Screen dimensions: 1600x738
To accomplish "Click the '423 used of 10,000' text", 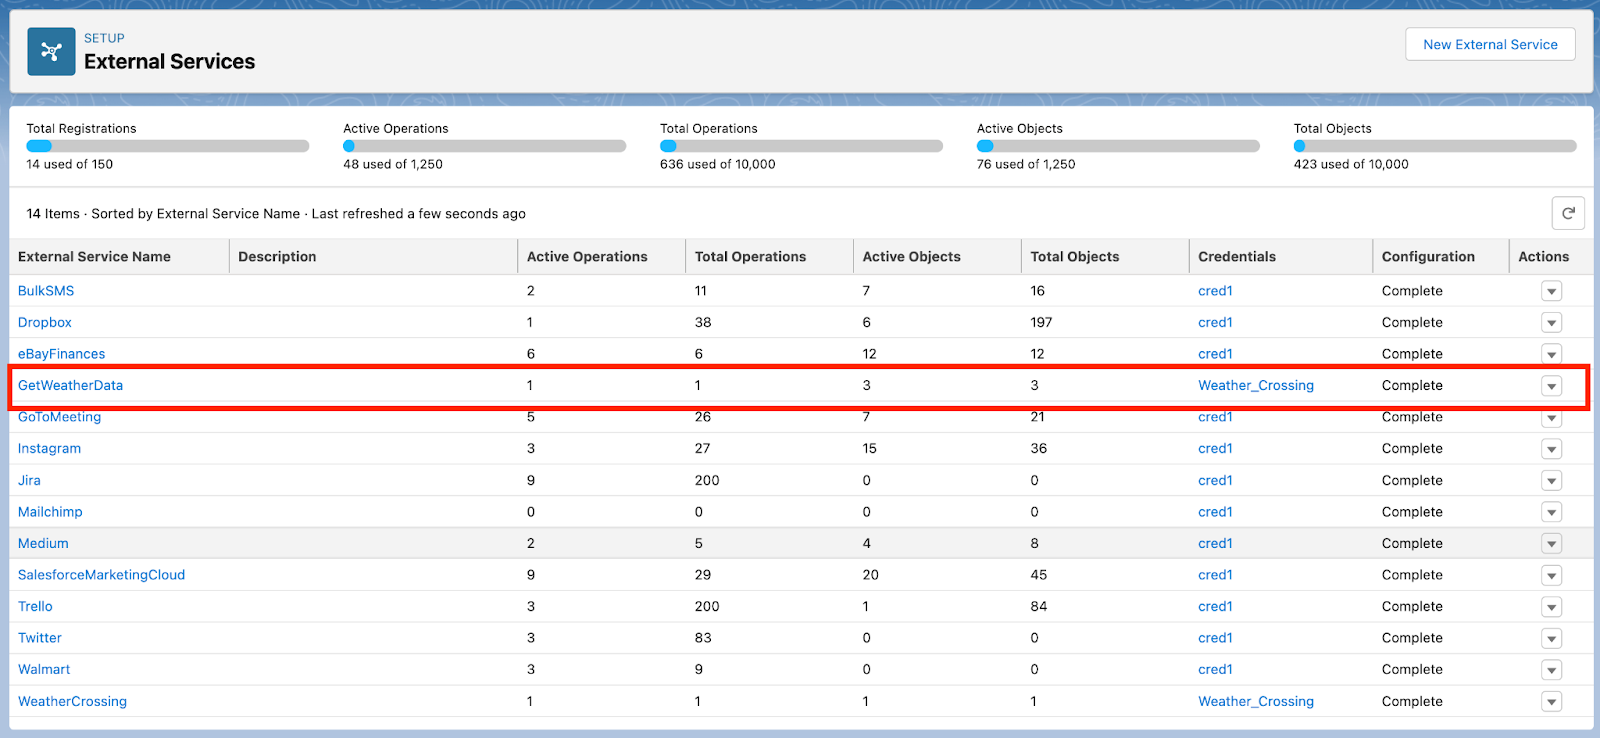I will click(x=1351, y=164).
